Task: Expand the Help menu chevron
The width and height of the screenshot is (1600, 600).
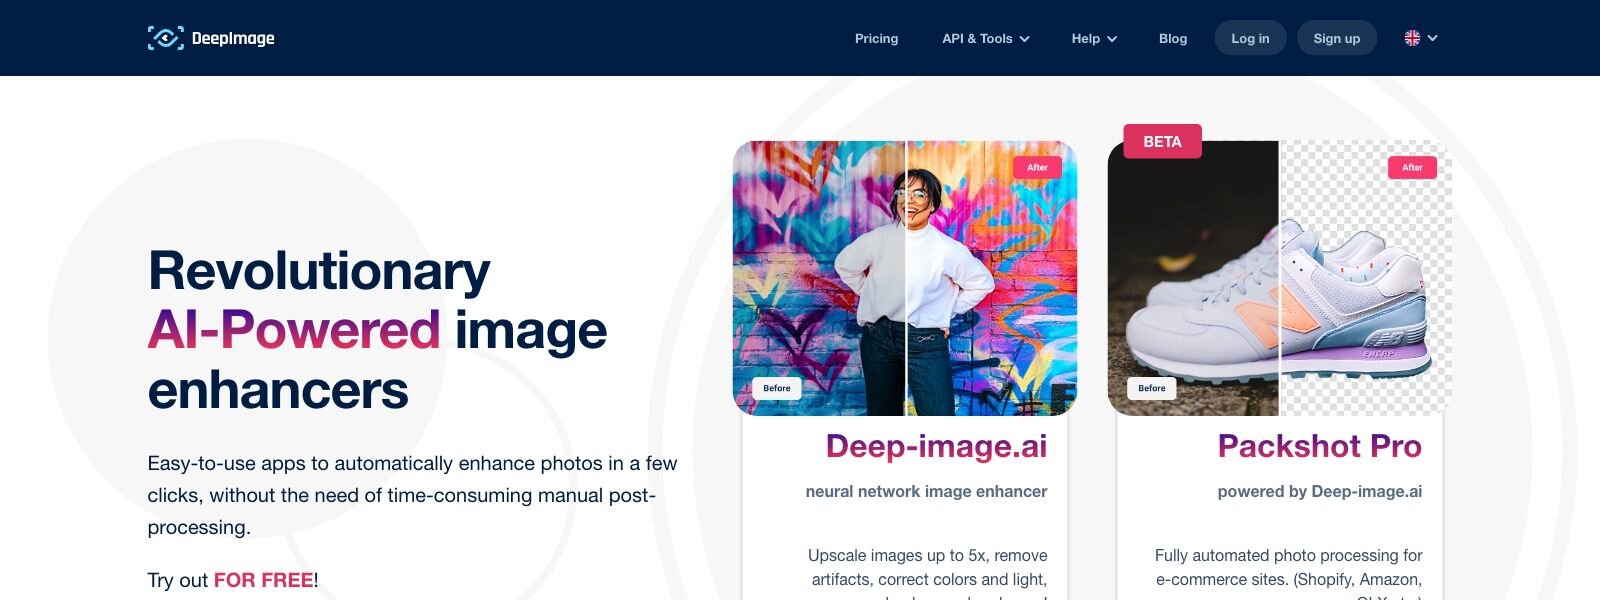Action: coord(1112,39)
